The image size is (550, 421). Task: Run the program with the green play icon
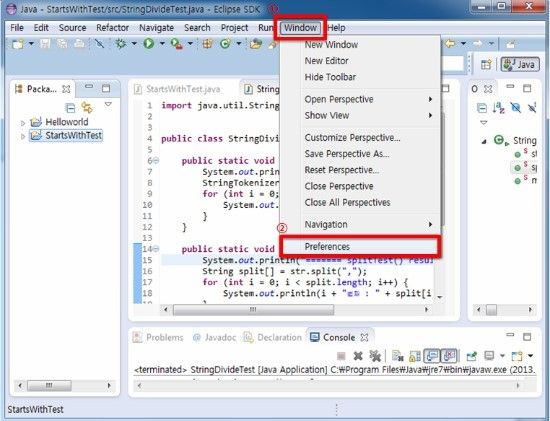tap(149, 44)
